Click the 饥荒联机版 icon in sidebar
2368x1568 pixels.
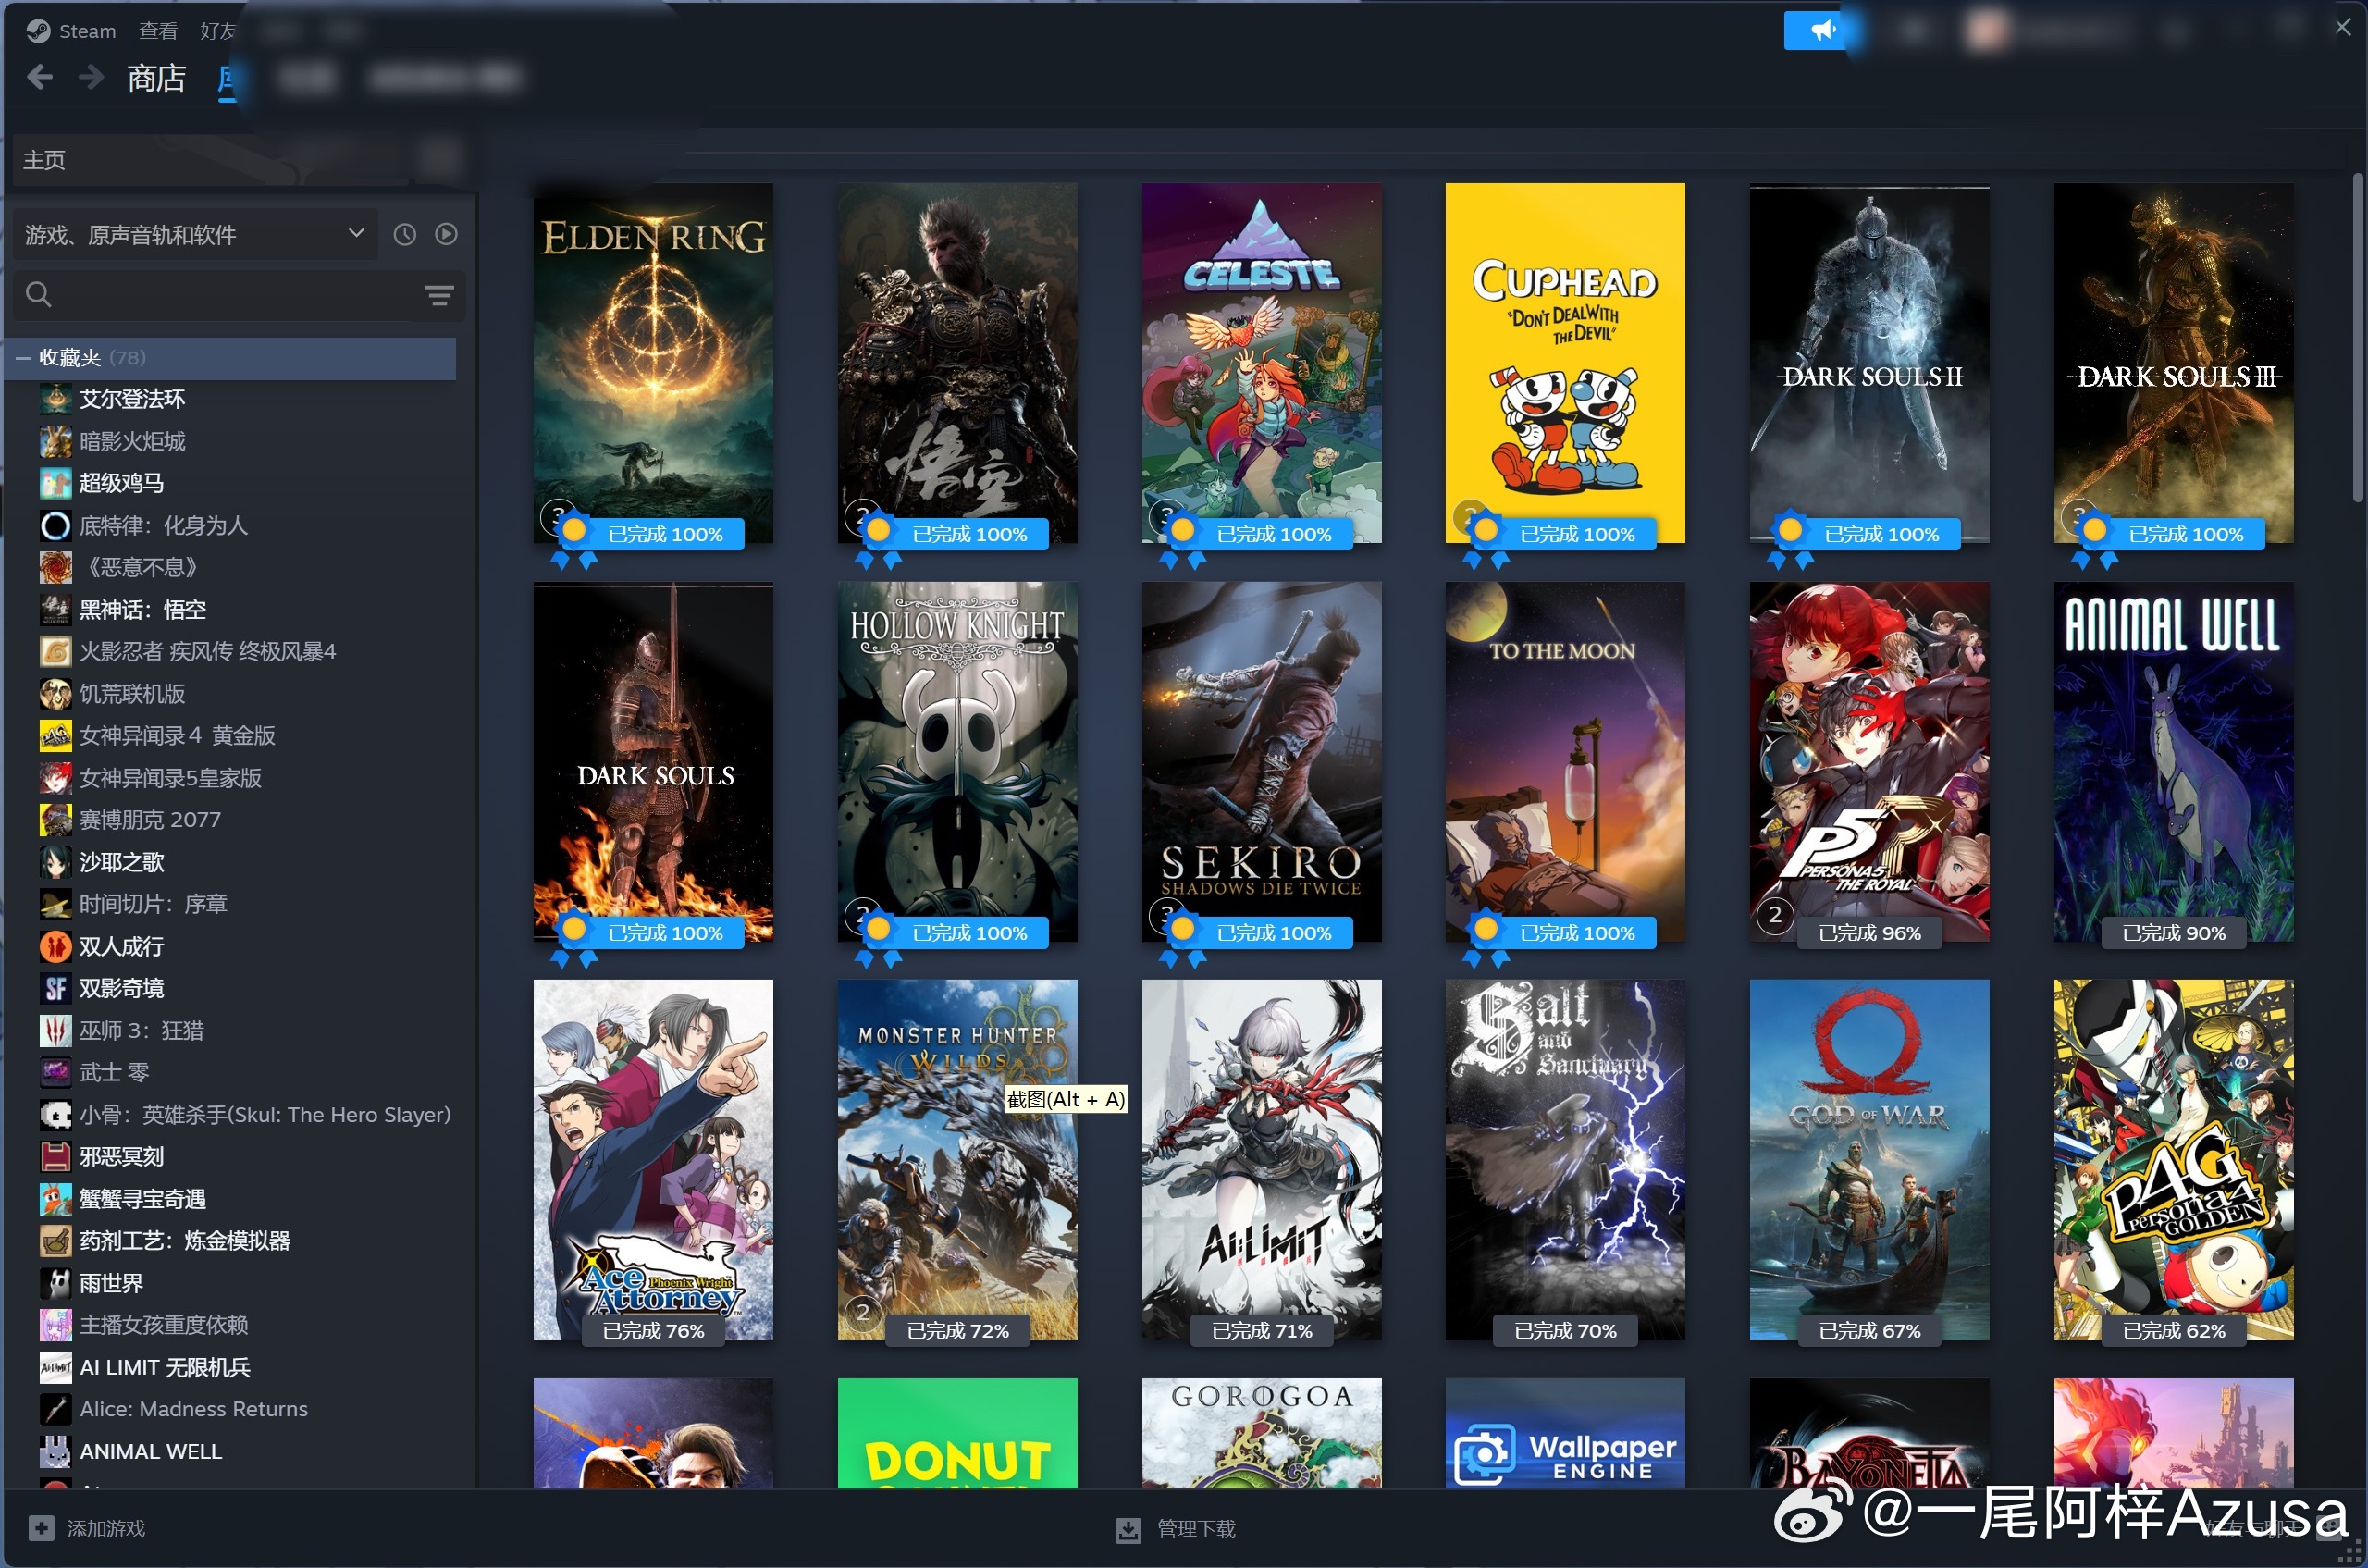[x=55, y=693]
